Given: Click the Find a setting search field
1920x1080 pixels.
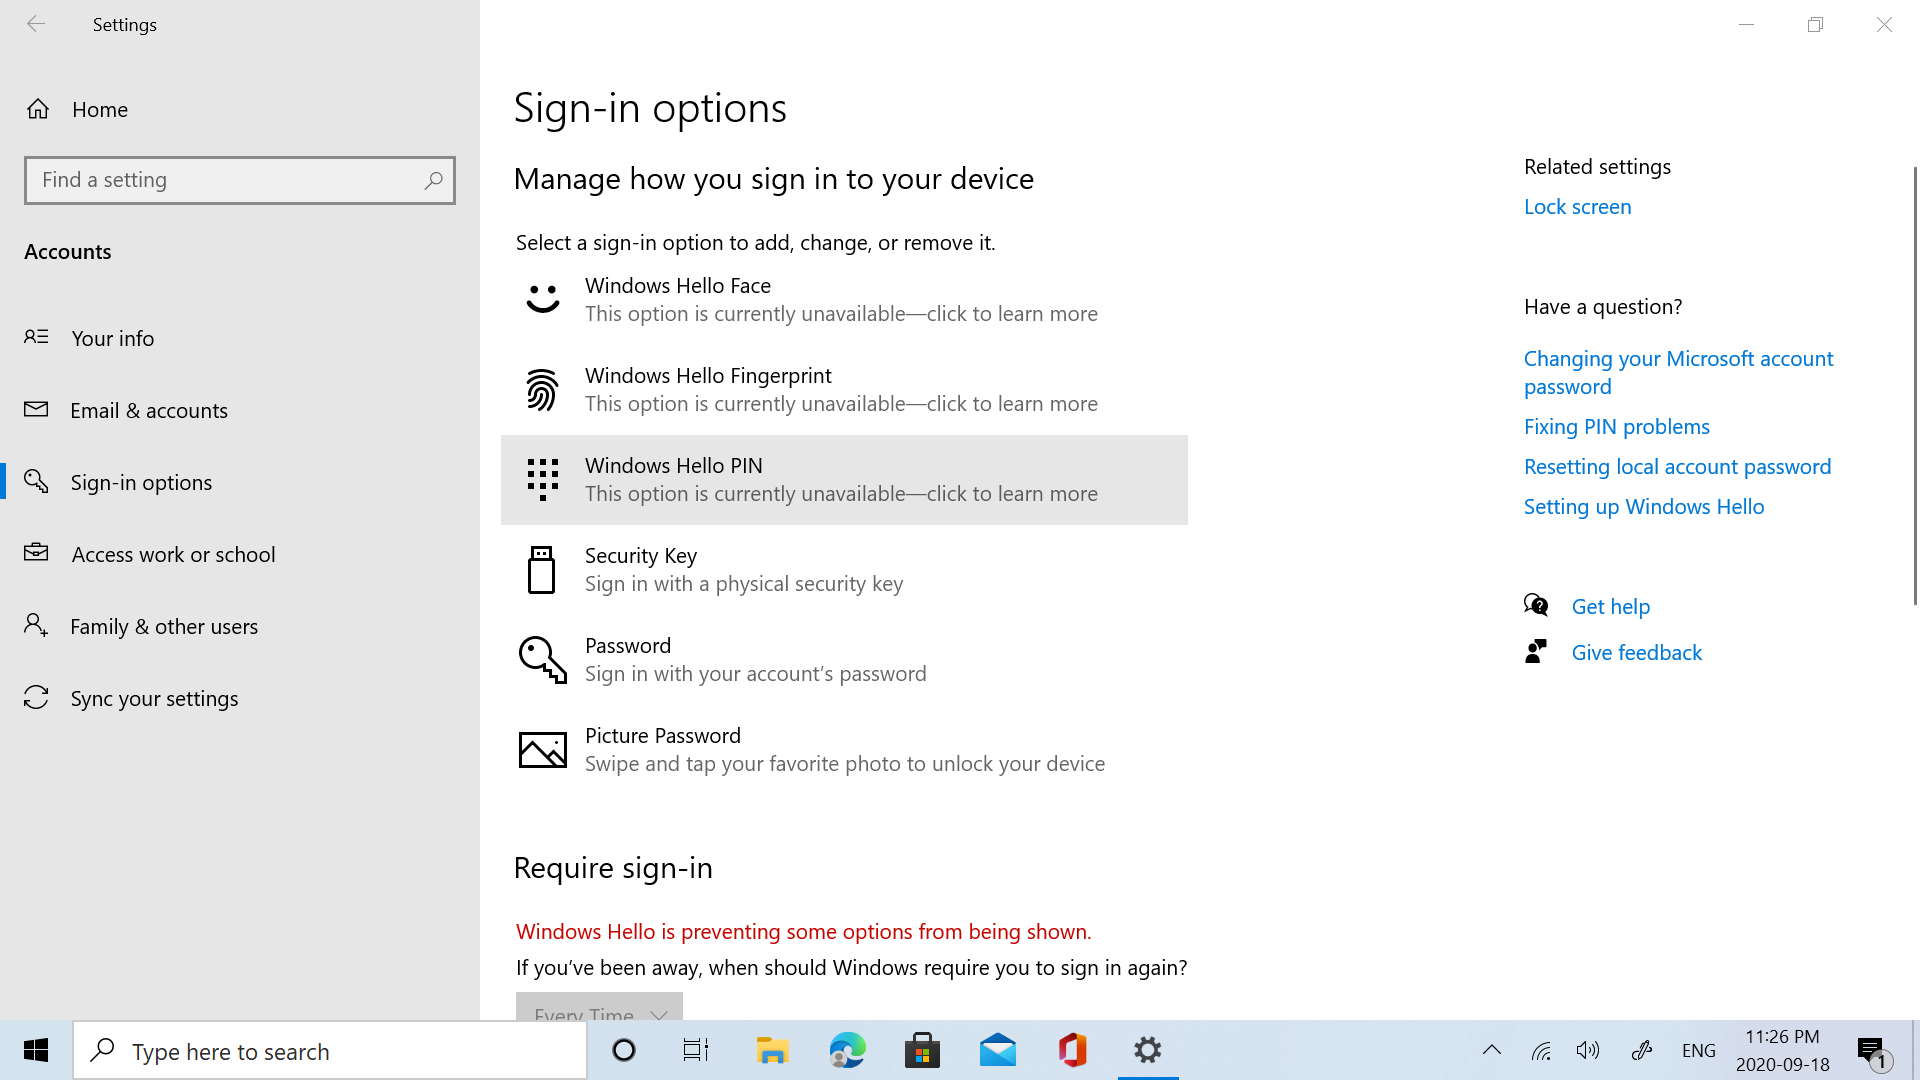Looking at the screenshot, I should click(240, 179).
